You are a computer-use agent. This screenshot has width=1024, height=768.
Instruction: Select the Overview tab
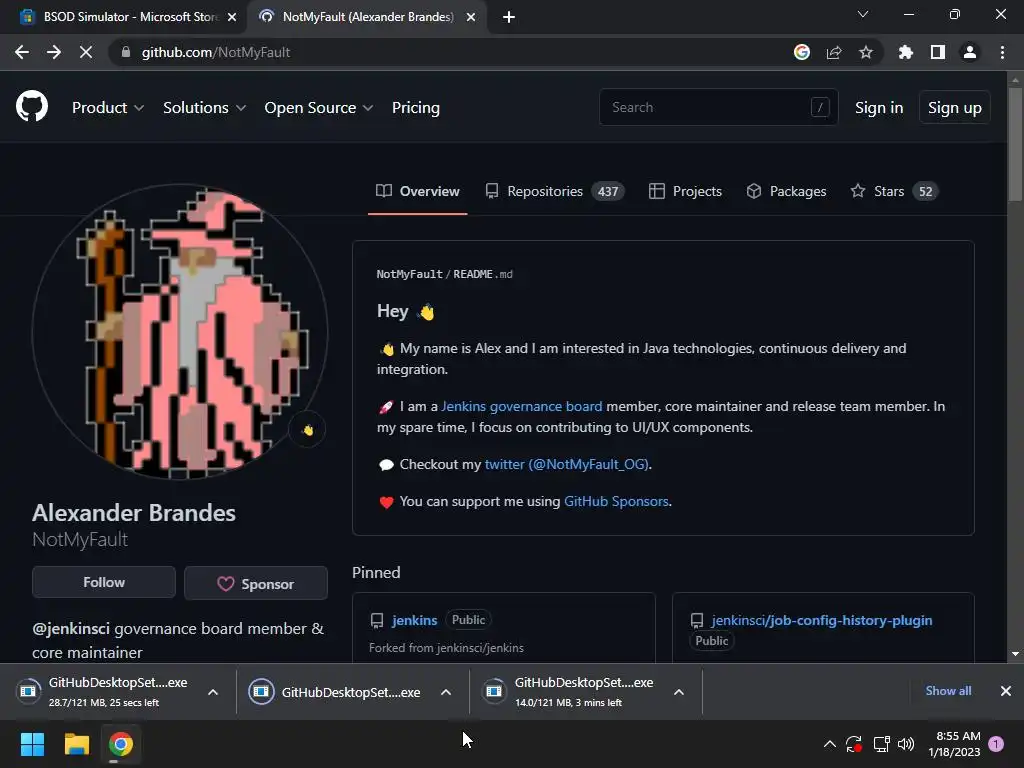[x=418, y=191]
